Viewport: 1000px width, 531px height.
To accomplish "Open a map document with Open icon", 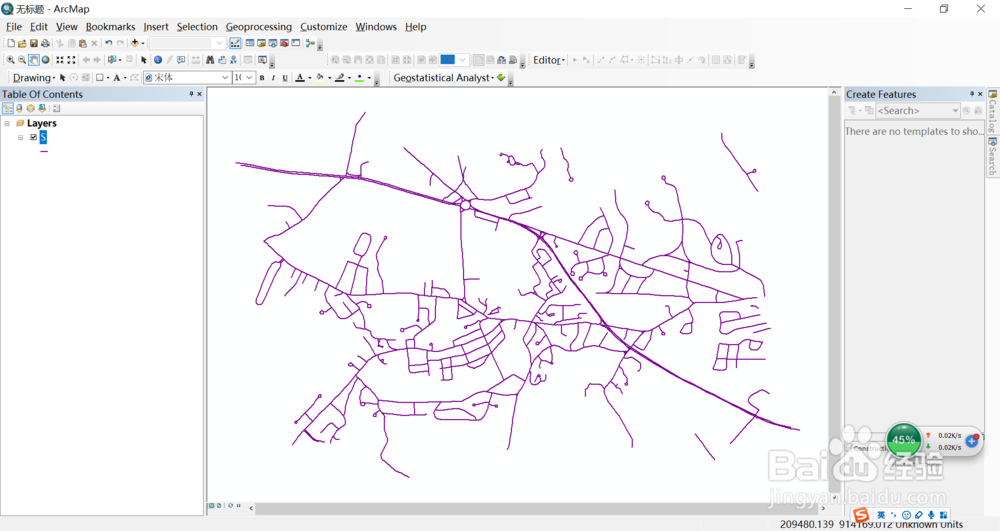I will click(22, 43).
